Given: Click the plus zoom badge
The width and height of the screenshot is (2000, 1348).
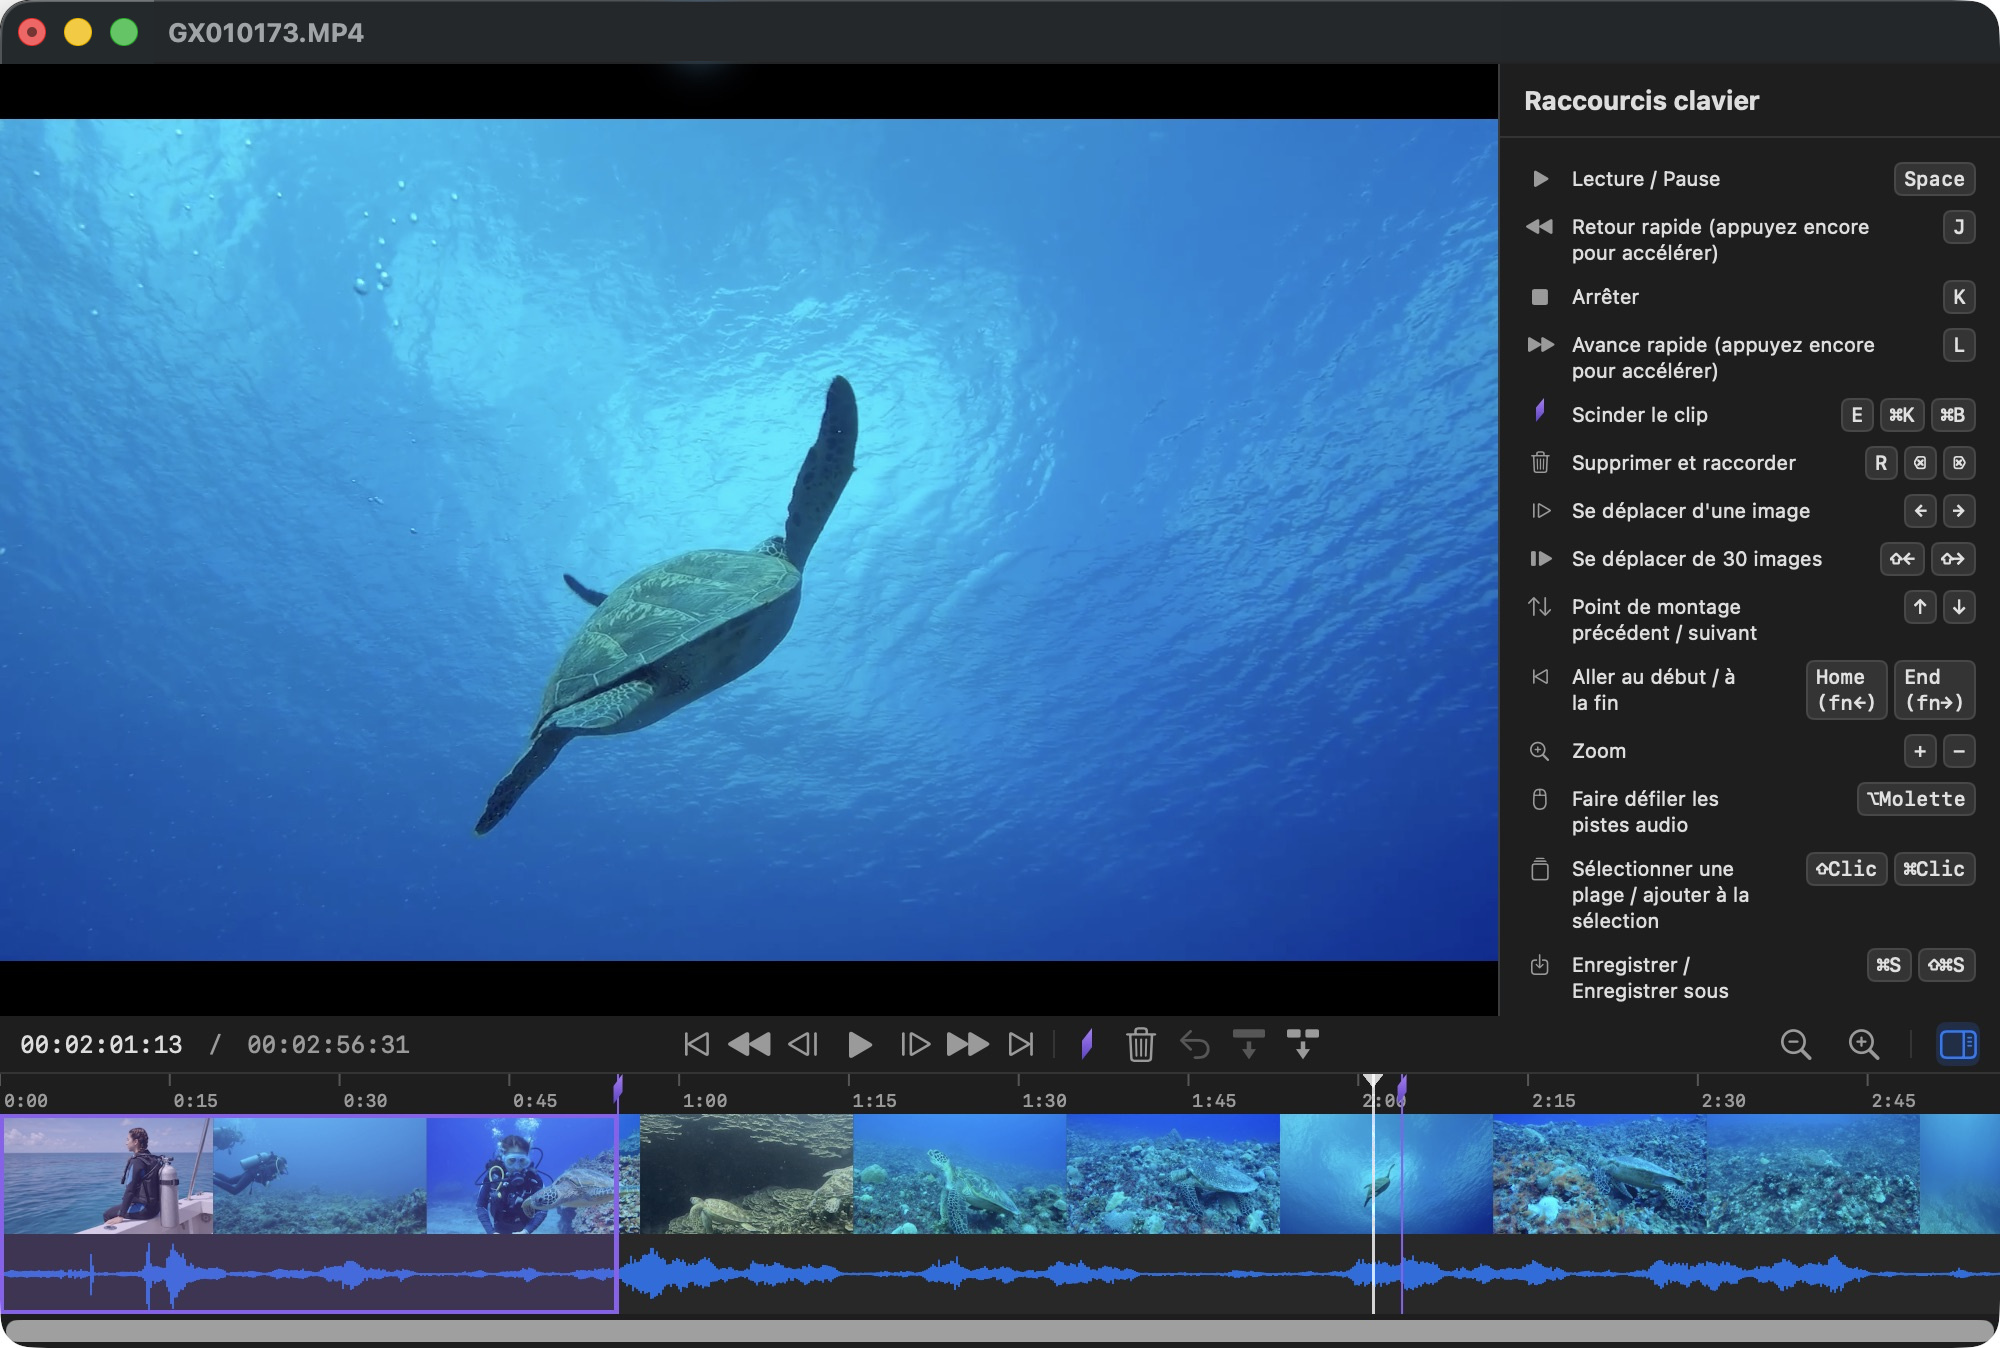Looking at the screenshot, I should (x=1920, y=751).
